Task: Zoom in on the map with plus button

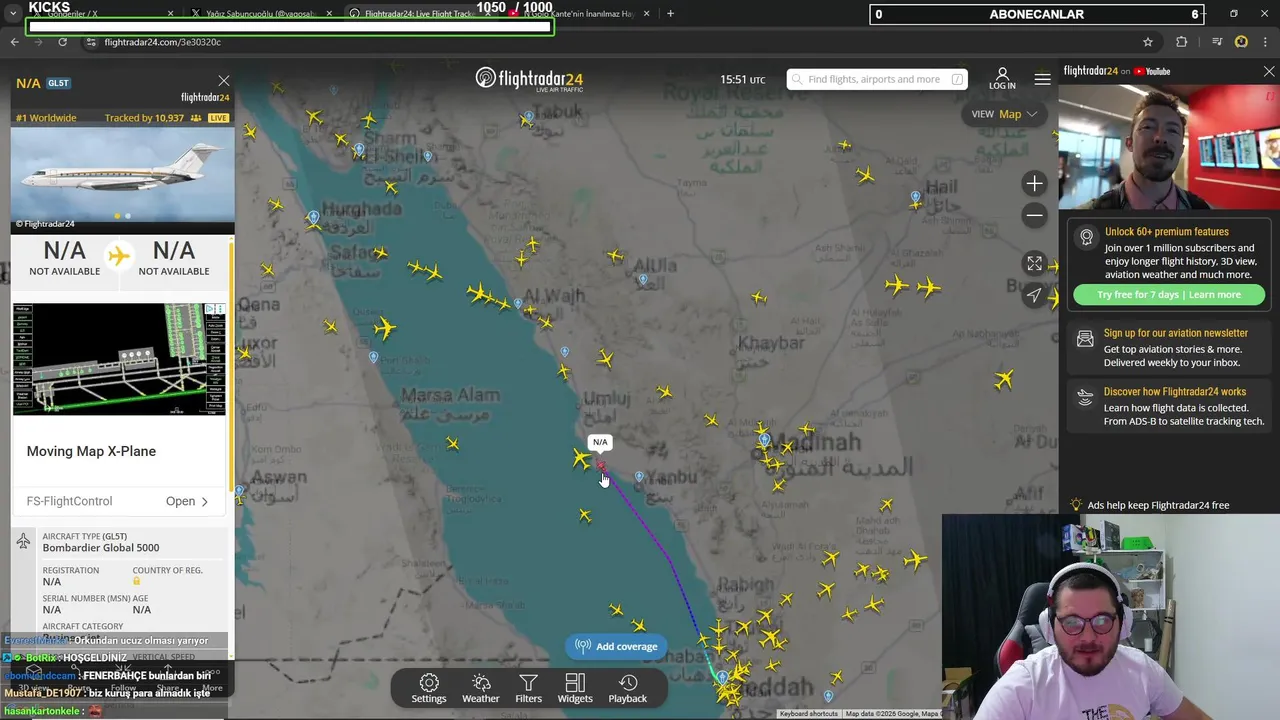Action: pyautogui.click(x=1034, y=183)
